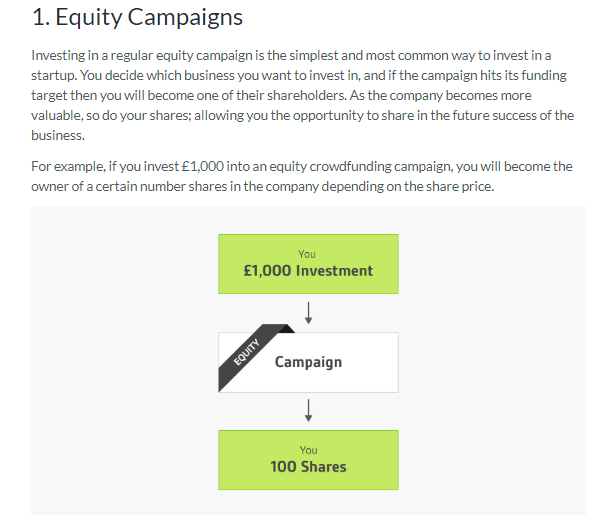Click the word 'shareholders' in the first paragraph

click(x=306, y=95)
